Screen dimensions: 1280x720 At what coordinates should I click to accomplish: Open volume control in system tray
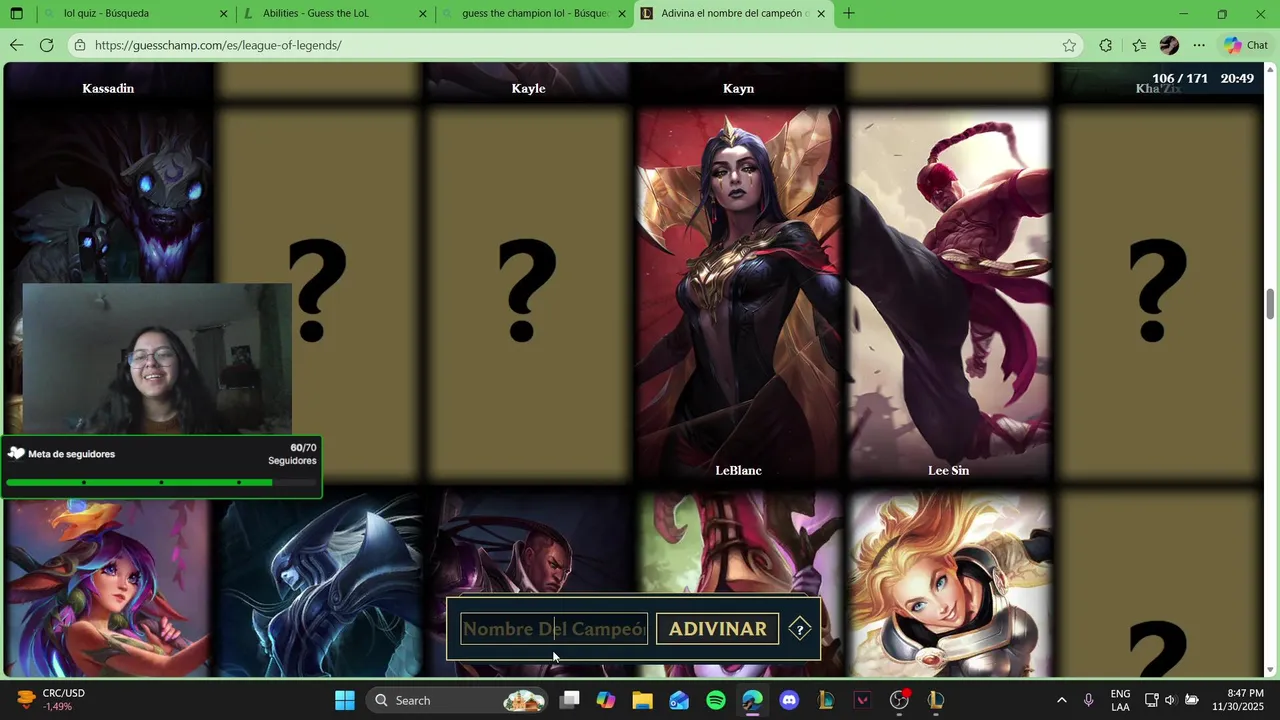coord(1170,700)
